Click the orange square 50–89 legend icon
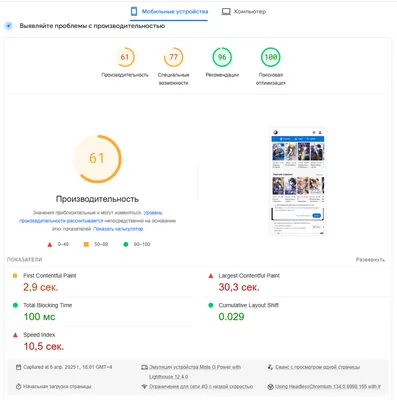 click(x=86, y=244)
